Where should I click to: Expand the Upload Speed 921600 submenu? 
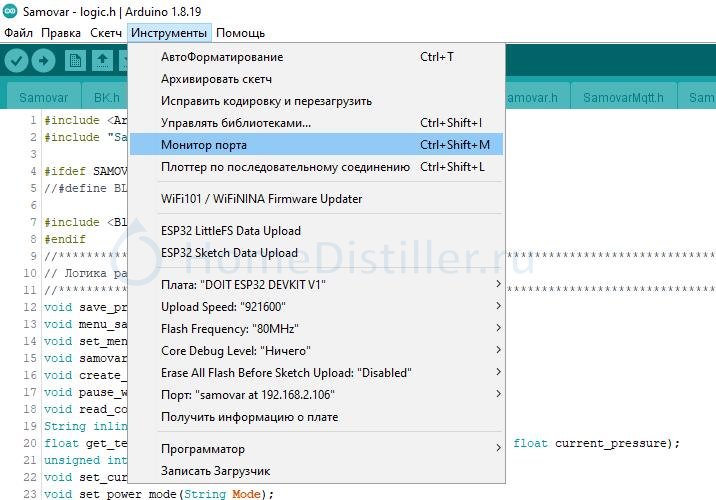tap(316, 306)
